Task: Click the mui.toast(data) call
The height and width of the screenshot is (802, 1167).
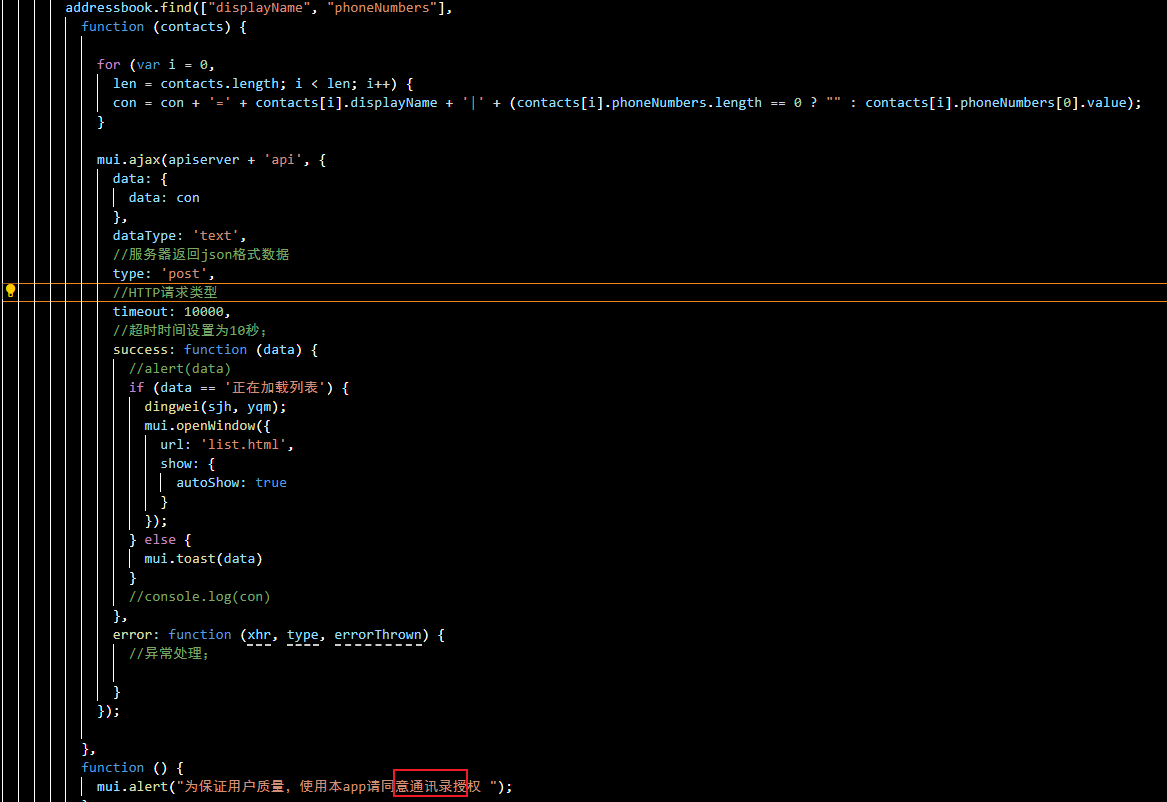Action: click(x=203, y=558)
